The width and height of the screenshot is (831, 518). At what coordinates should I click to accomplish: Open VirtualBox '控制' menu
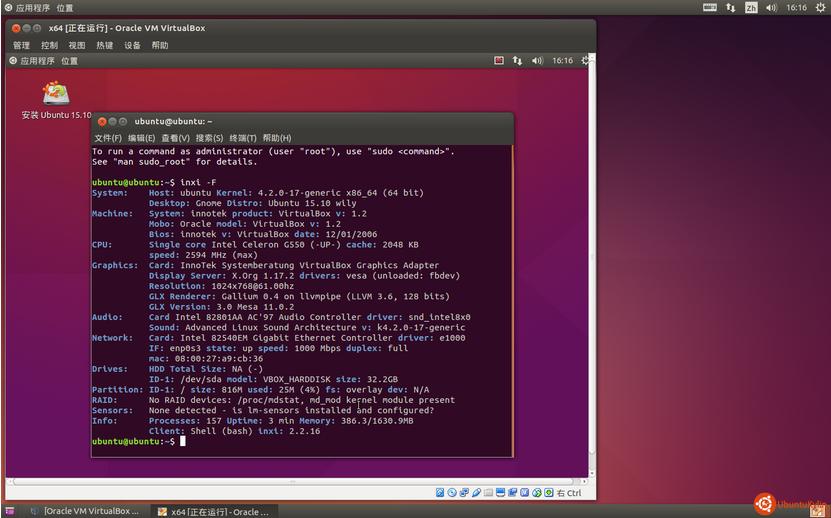[x=49, y=45]
